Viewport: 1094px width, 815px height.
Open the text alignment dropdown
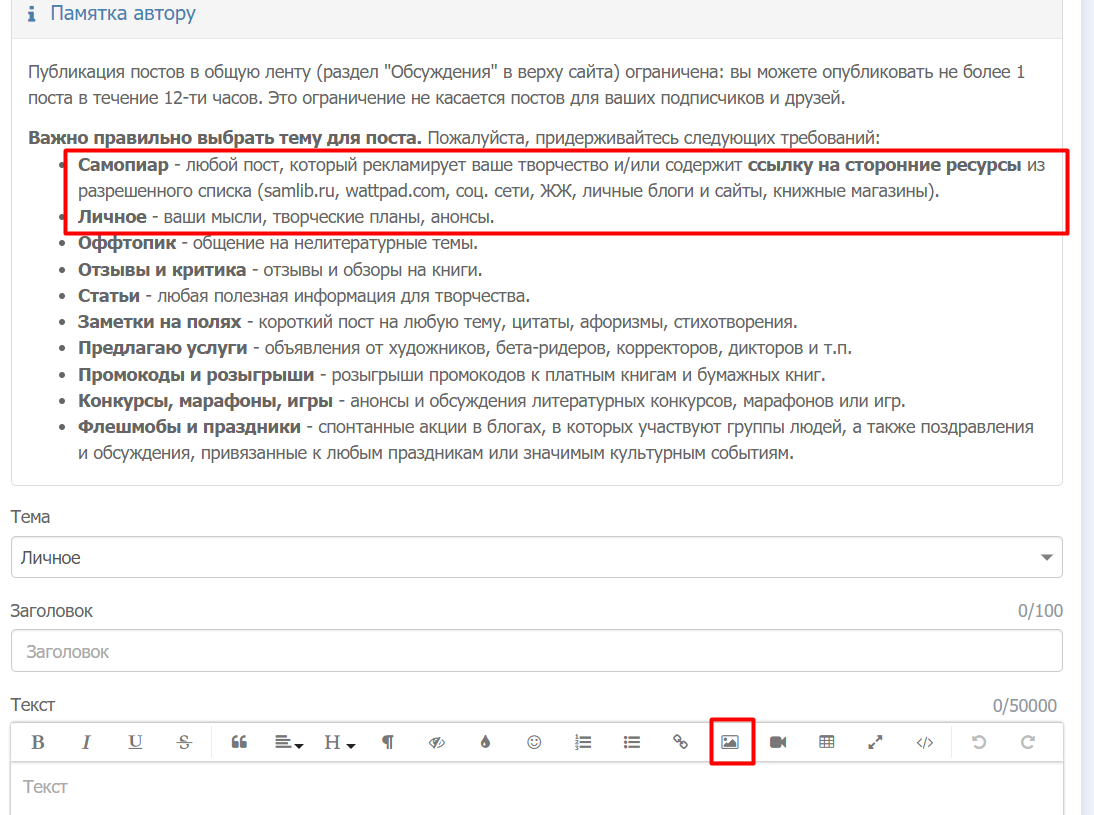(x=288, y=742)
